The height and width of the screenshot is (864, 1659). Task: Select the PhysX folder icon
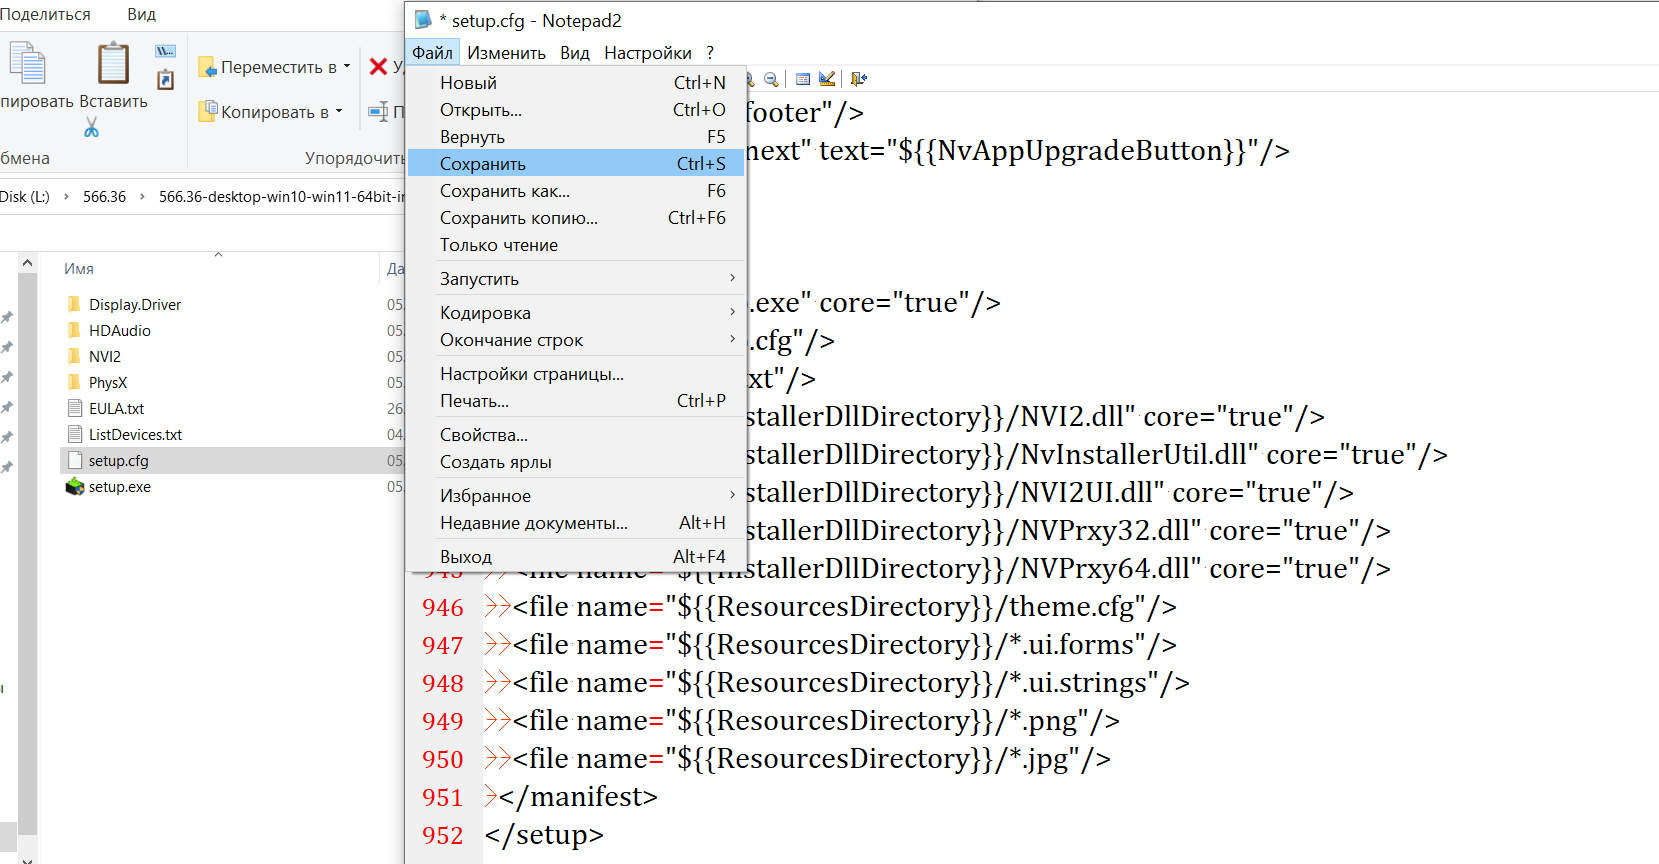point(74,382)
